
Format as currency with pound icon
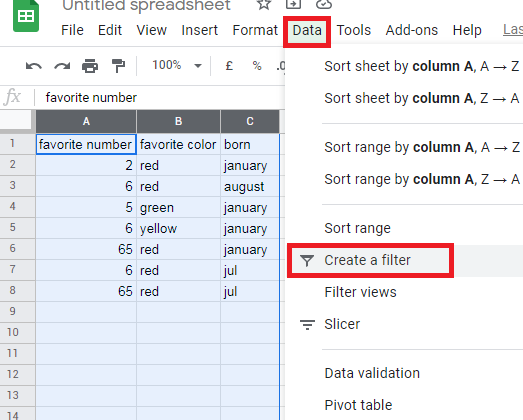(229, 65)
